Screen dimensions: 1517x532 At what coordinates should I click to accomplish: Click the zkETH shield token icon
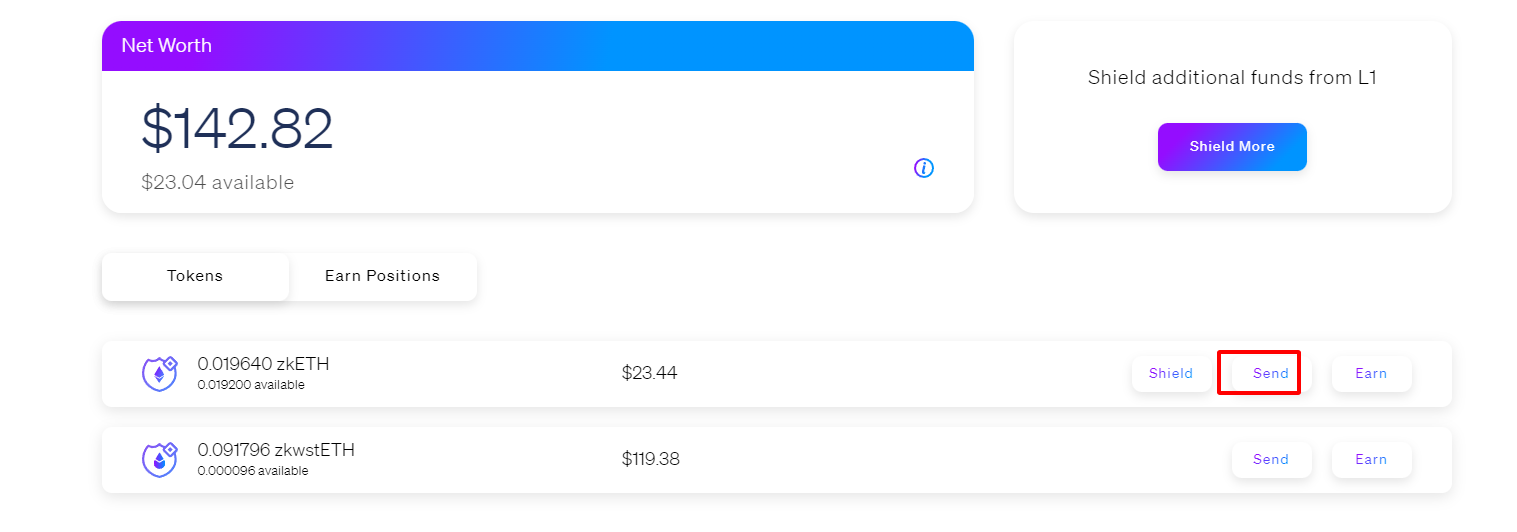point(159,374)
